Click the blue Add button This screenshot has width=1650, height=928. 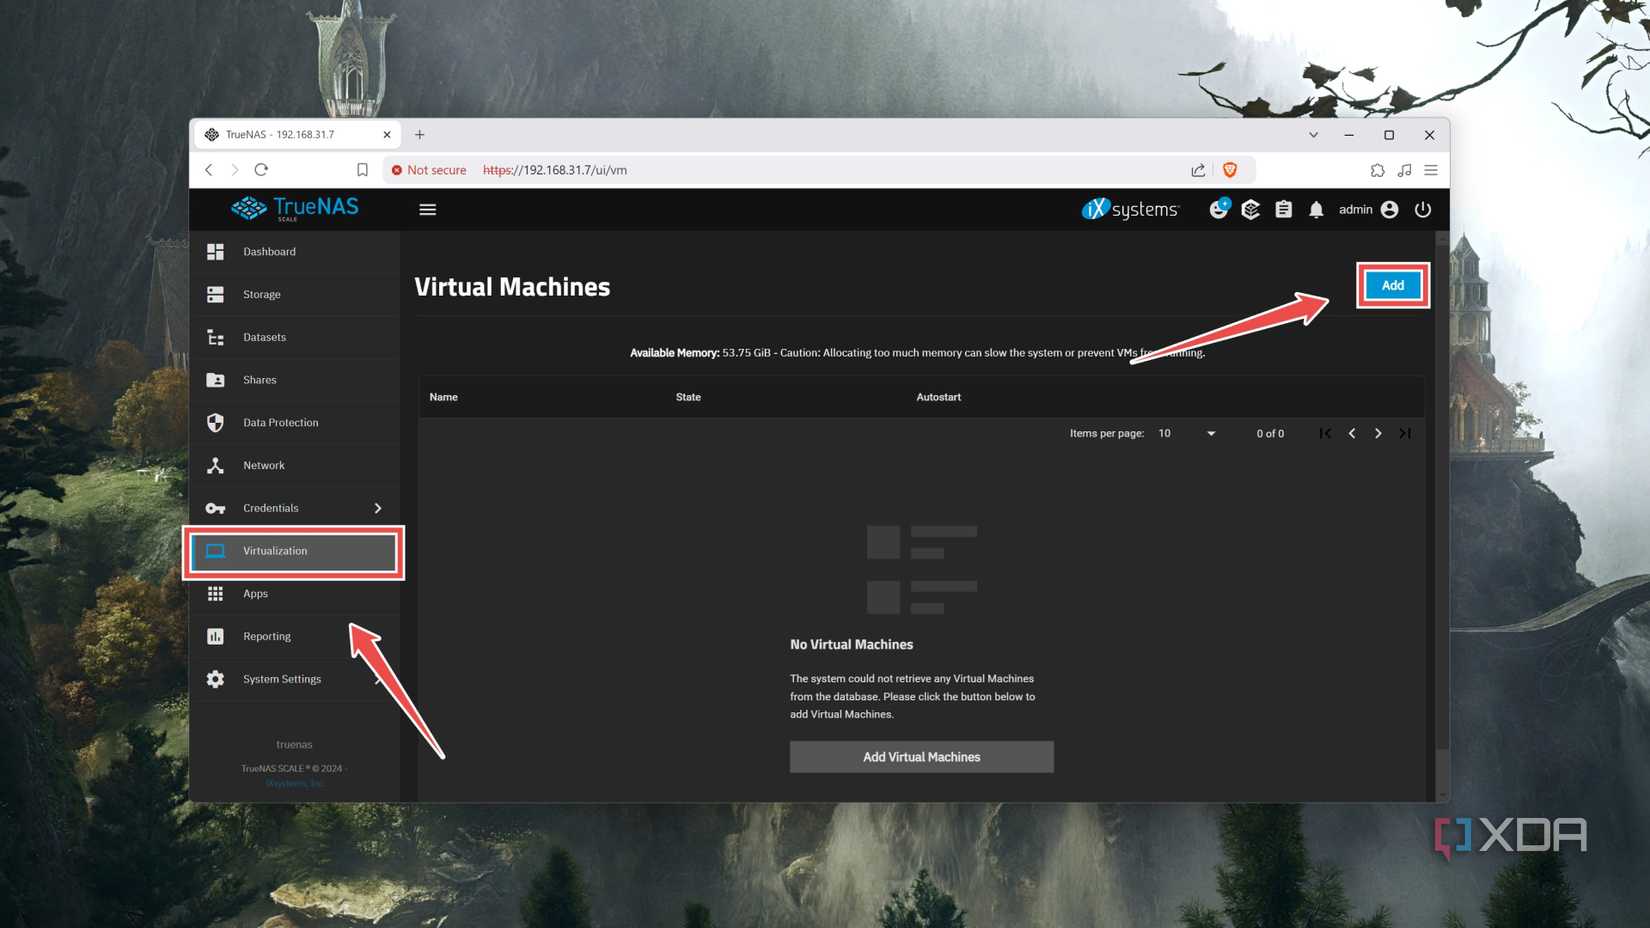[x=1392, y=286]
